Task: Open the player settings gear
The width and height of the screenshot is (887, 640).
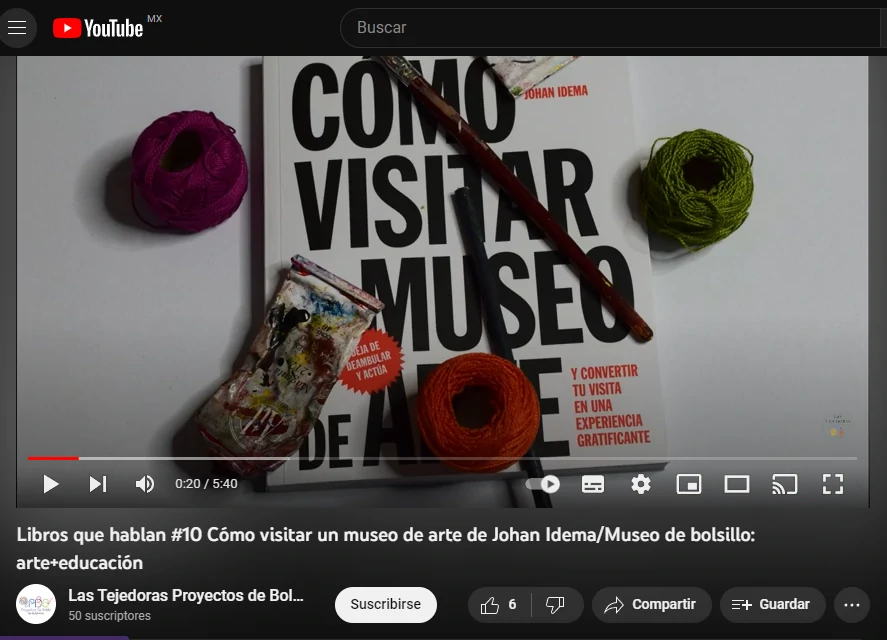Action: point(640,484)
